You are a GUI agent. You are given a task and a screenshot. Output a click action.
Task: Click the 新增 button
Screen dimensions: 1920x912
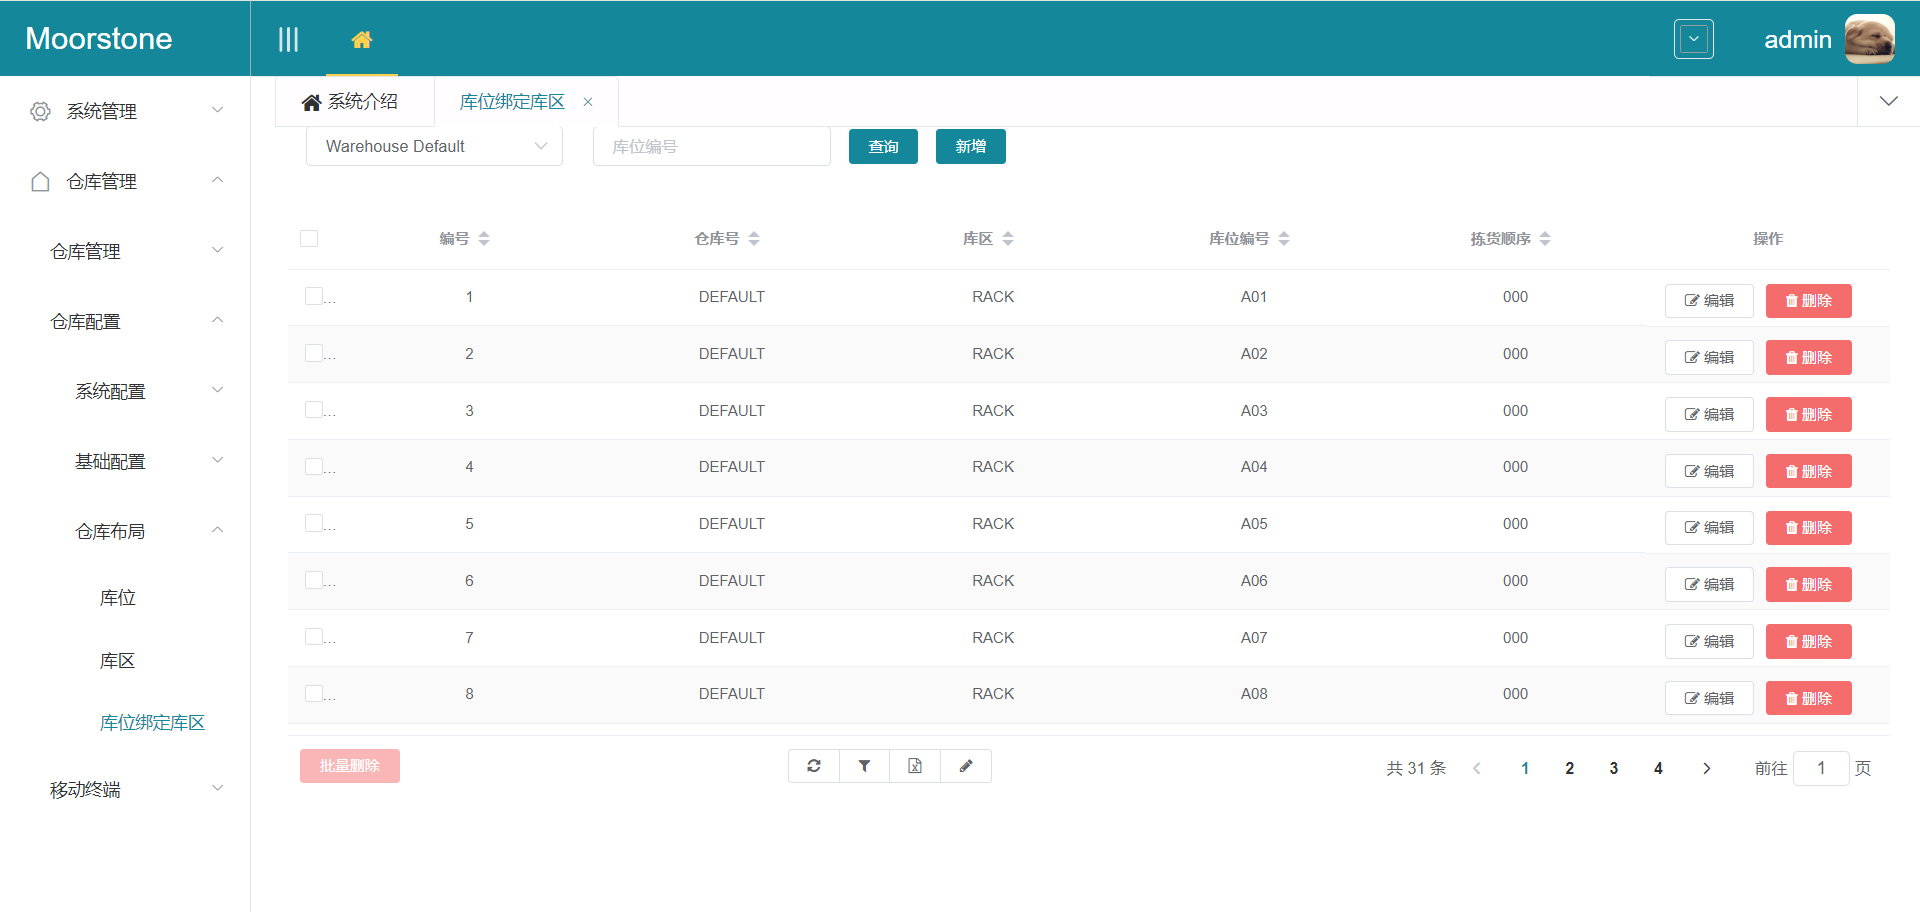coord(970,146)
